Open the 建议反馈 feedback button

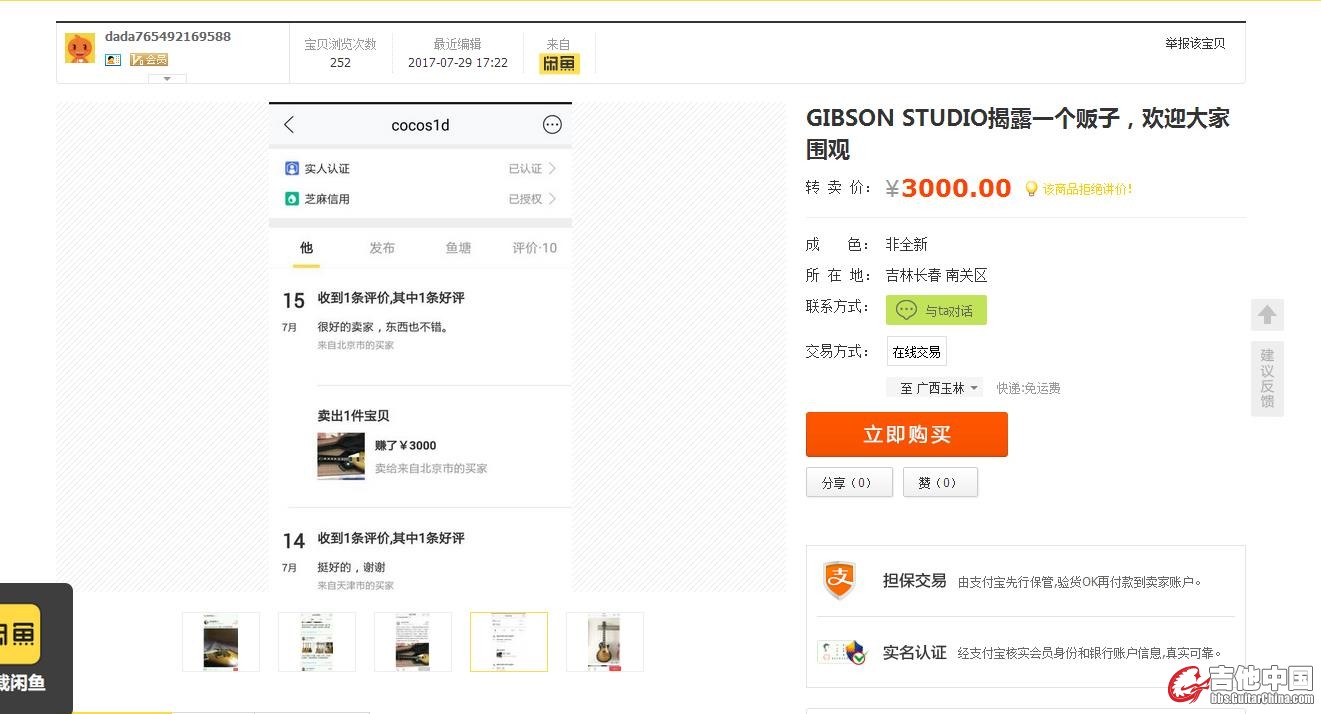tap(1267, 378)
